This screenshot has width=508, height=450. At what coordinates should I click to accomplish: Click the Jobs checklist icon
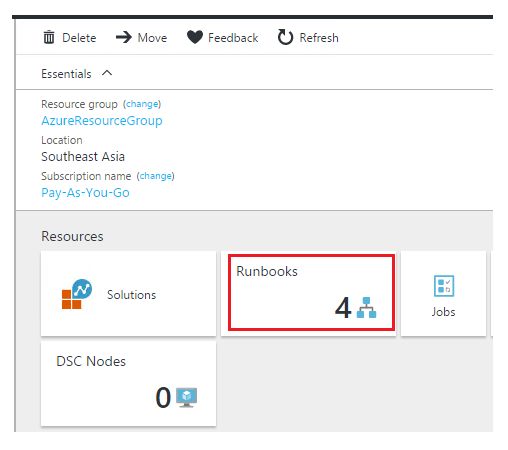click(x=444, y=286)
